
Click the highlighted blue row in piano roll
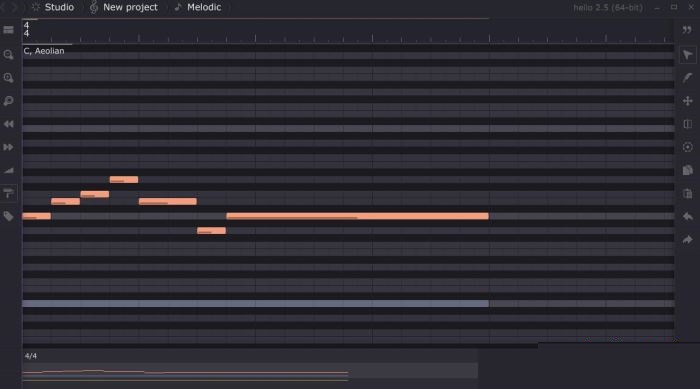tap(255, 304)
